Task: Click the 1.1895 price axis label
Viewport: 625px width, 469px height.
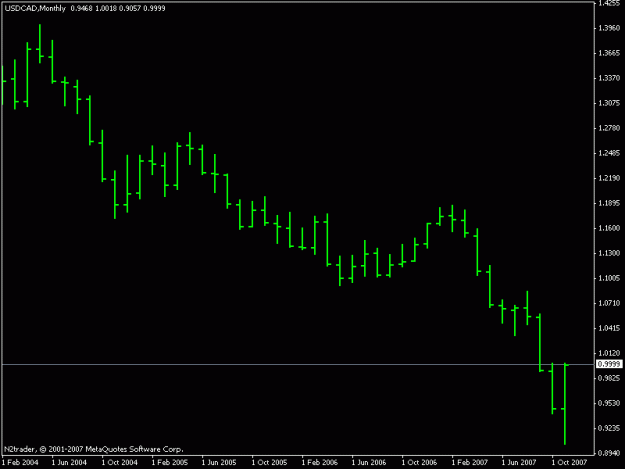Action: tap(609, 204)
